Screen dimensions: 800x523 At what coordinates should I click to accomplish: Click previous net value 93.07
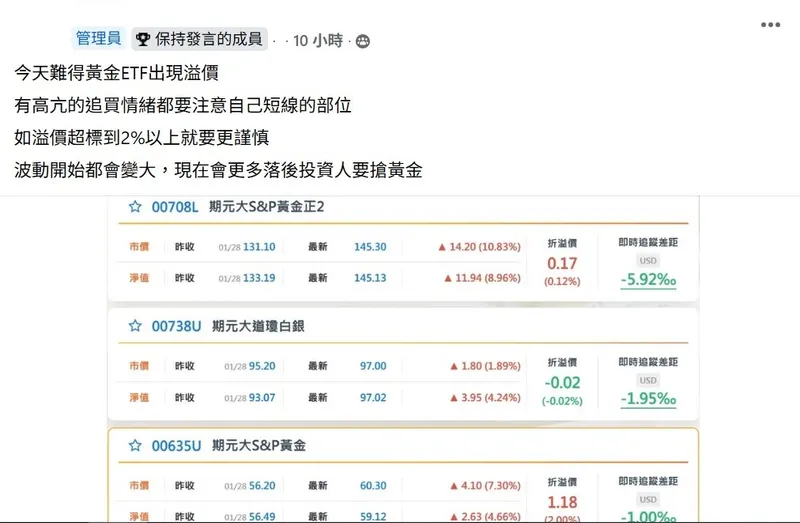262,397
